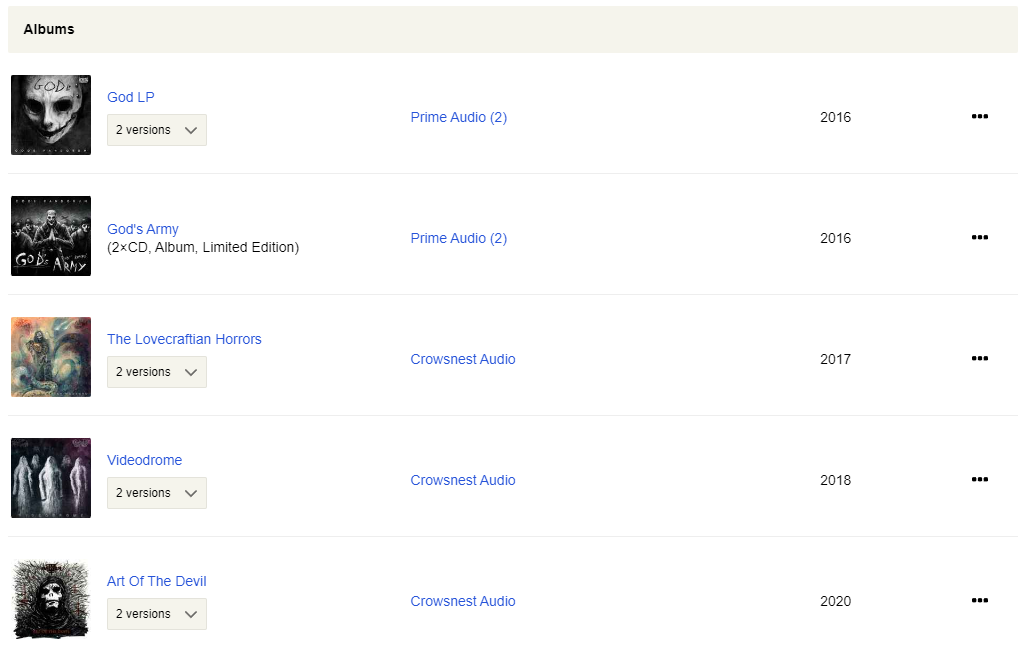Open more options for The Lovecraftian Horrors

tap(979, 359)
